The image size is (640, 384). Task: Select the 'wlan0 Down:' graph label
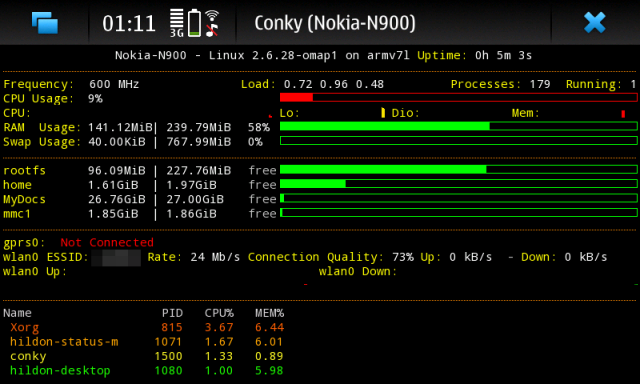(358, 272)
